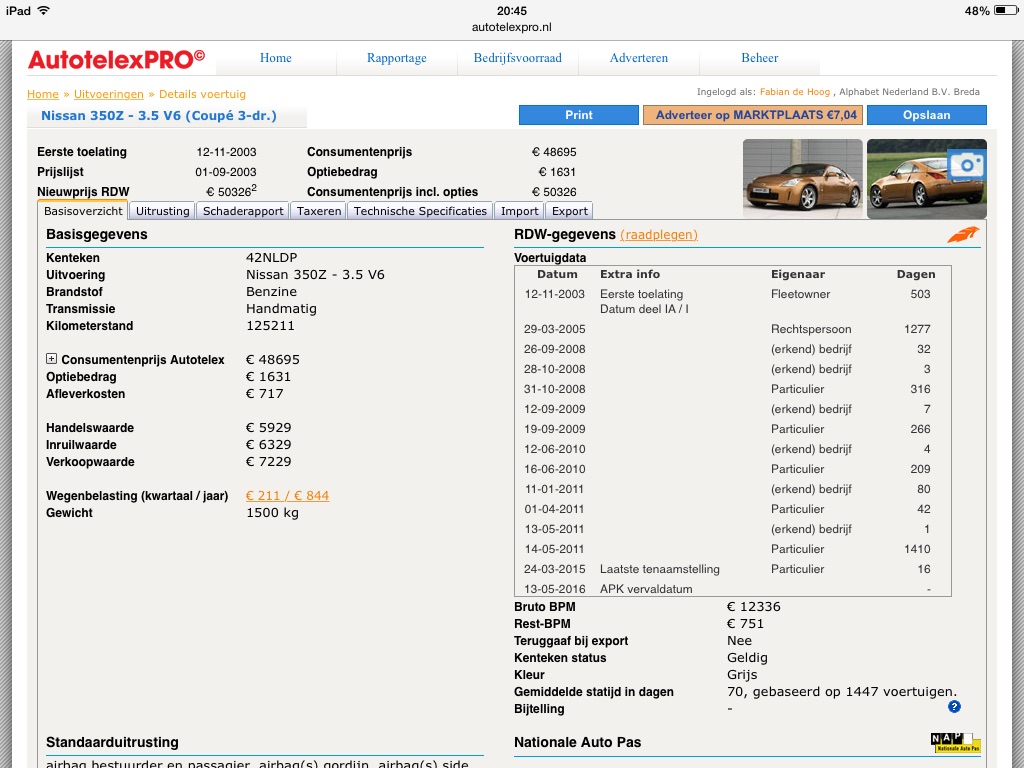Select the Inruilwaarde value € 6329
The width and height of the screenshot is (1024, 768).
268,445
